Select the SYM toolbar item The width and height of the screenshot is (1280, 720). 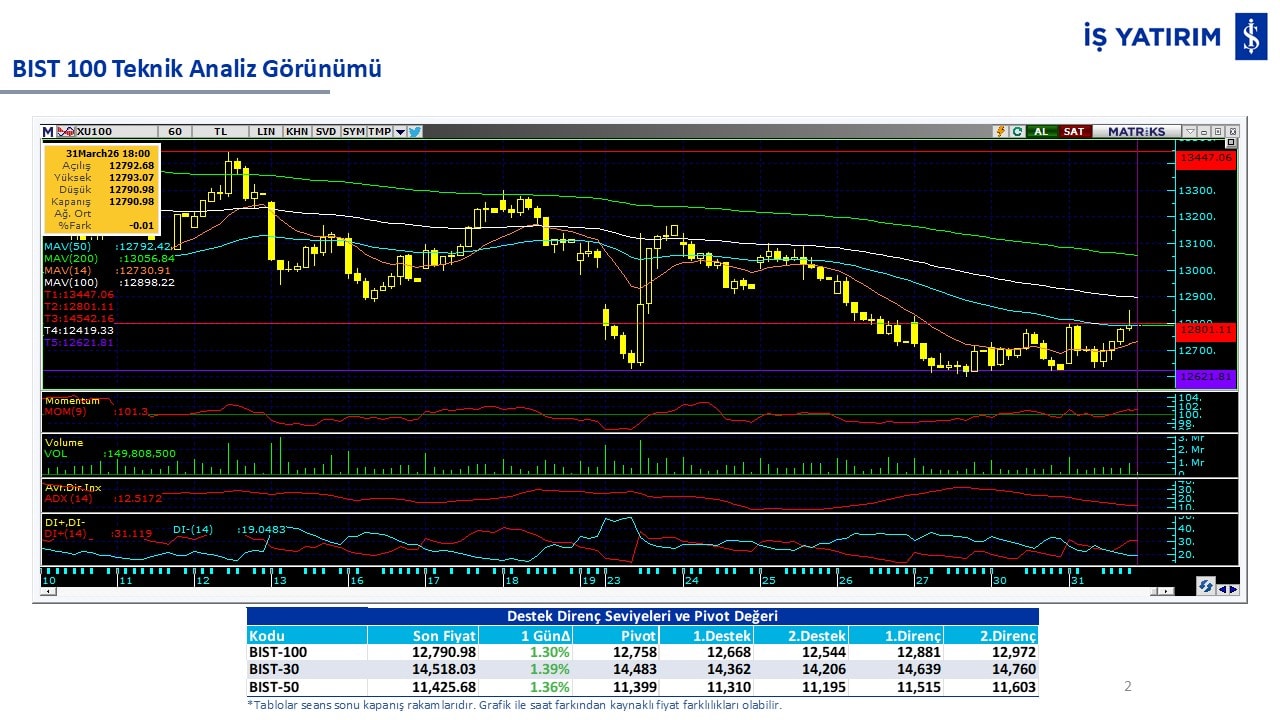[353, 131]
